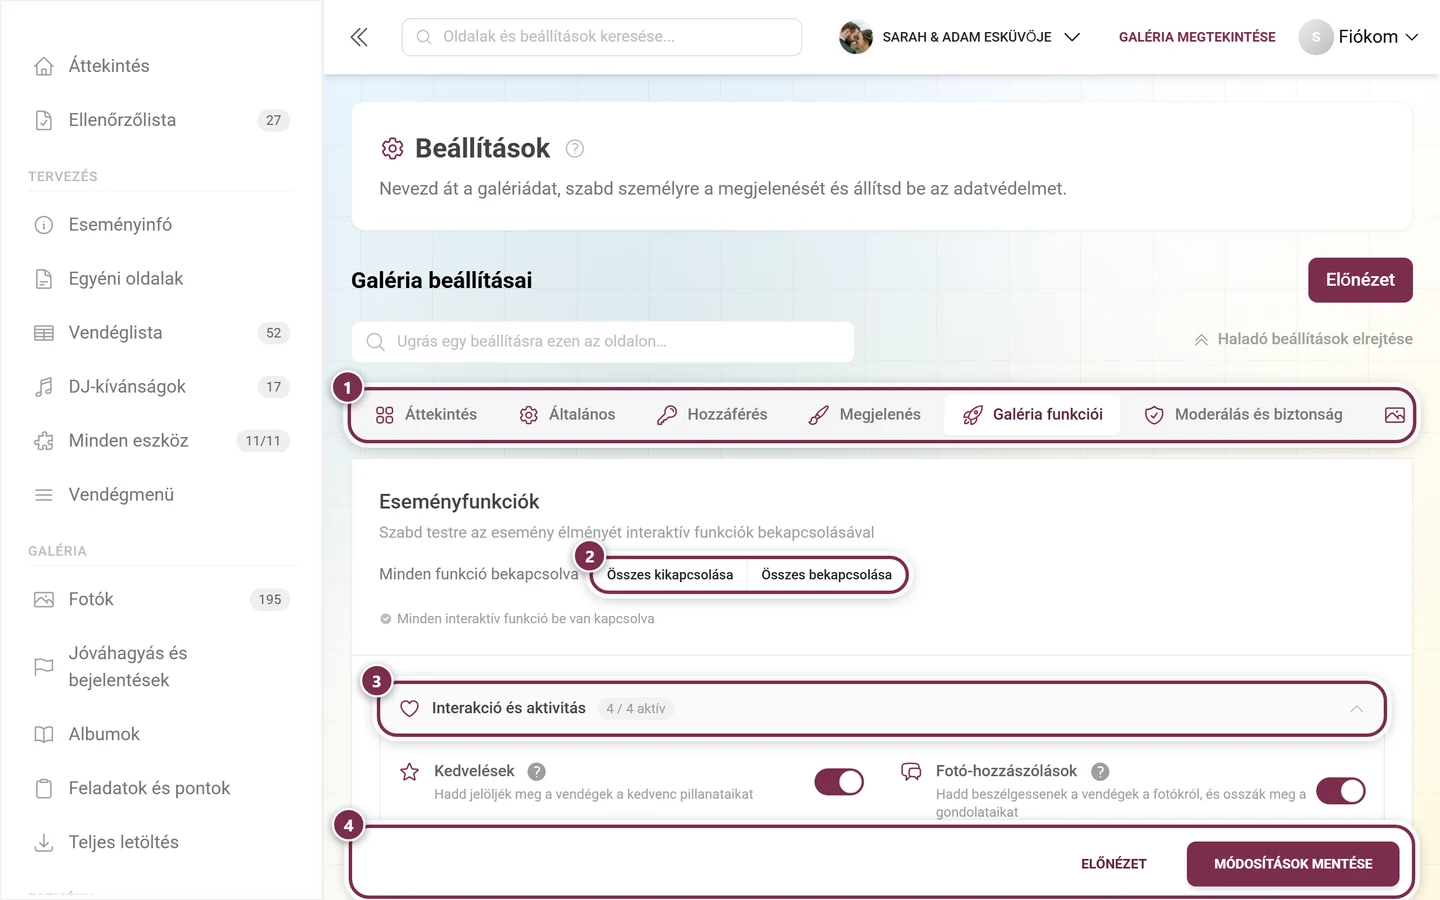The image size is (1440, 900).
Task: Switch to the Hozzáférés tab
Action: 712,415
